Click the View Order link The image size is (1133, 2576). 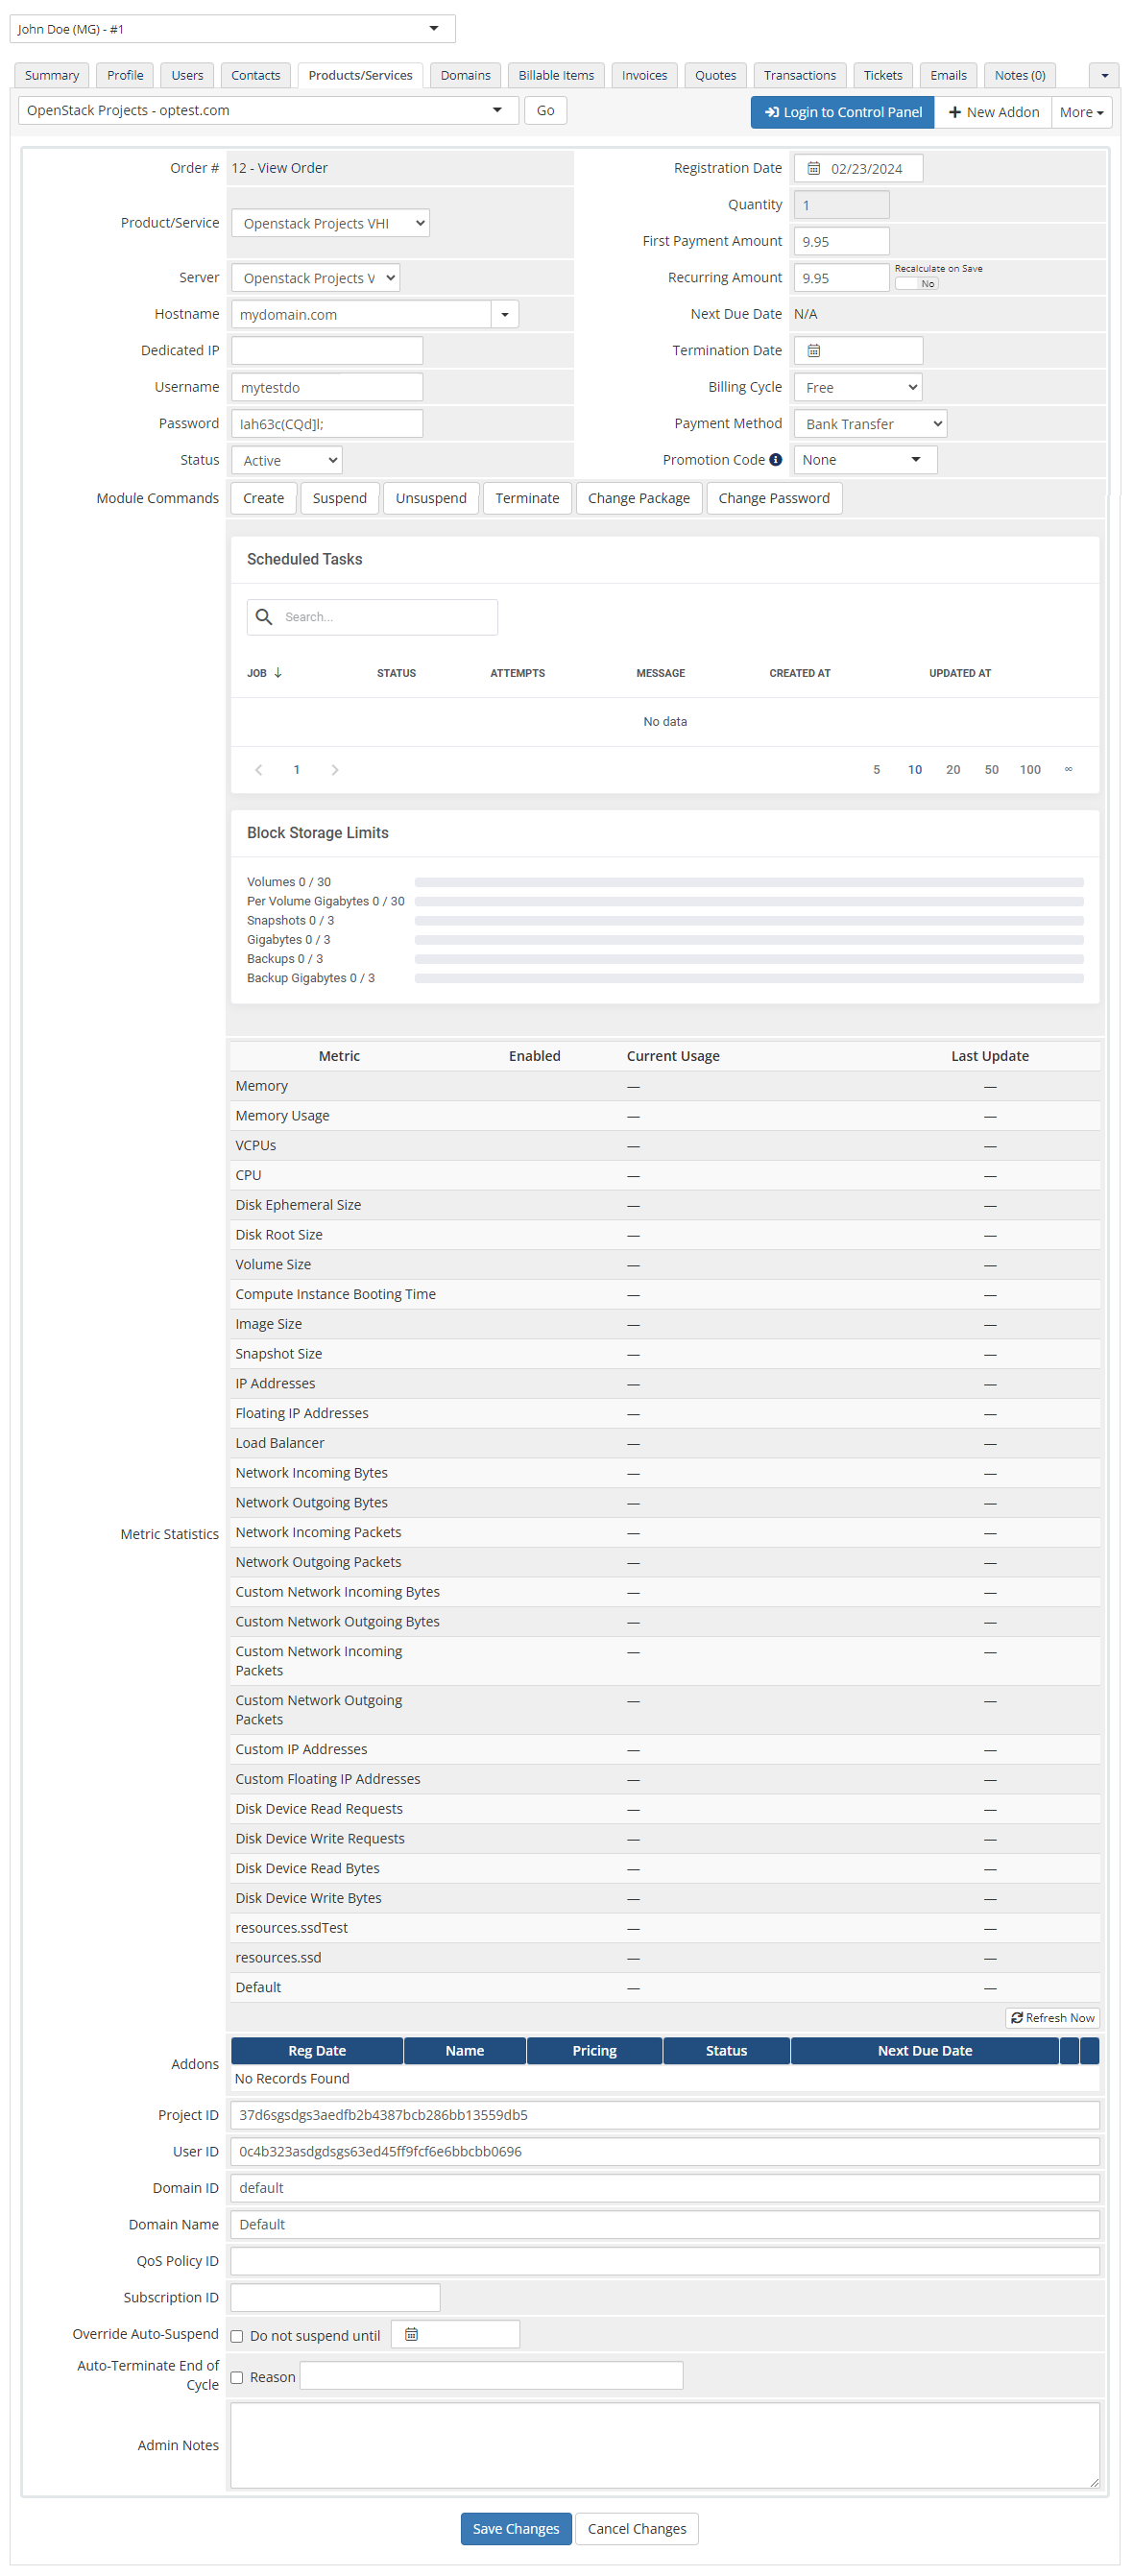coord(292,168)
